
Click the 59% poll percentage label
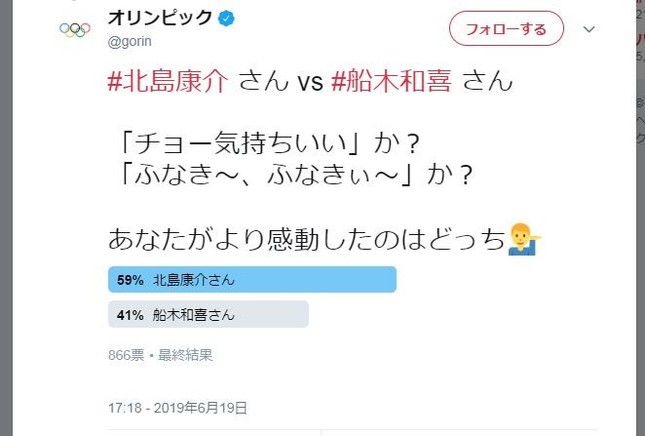coord(130,281)
